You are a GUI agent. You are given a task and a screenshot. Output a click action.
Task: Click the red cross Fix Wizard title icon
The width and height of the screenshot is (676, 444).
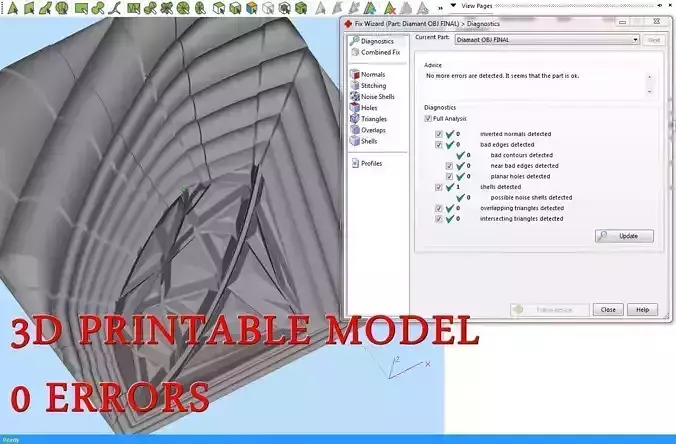(348, 24)
